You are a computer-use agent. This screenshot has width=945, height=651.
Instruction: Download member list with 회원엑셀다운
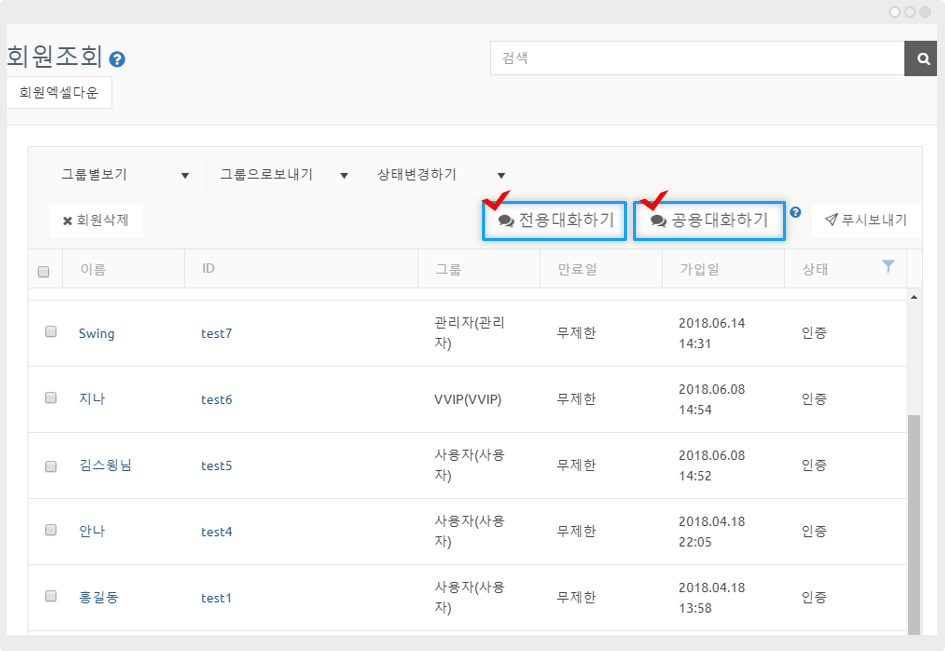click(x=59, y=93)
